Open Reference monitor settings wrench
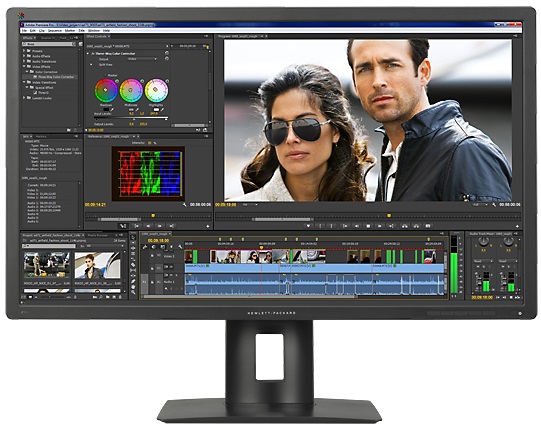541x430 pixels. click(185, 205)
